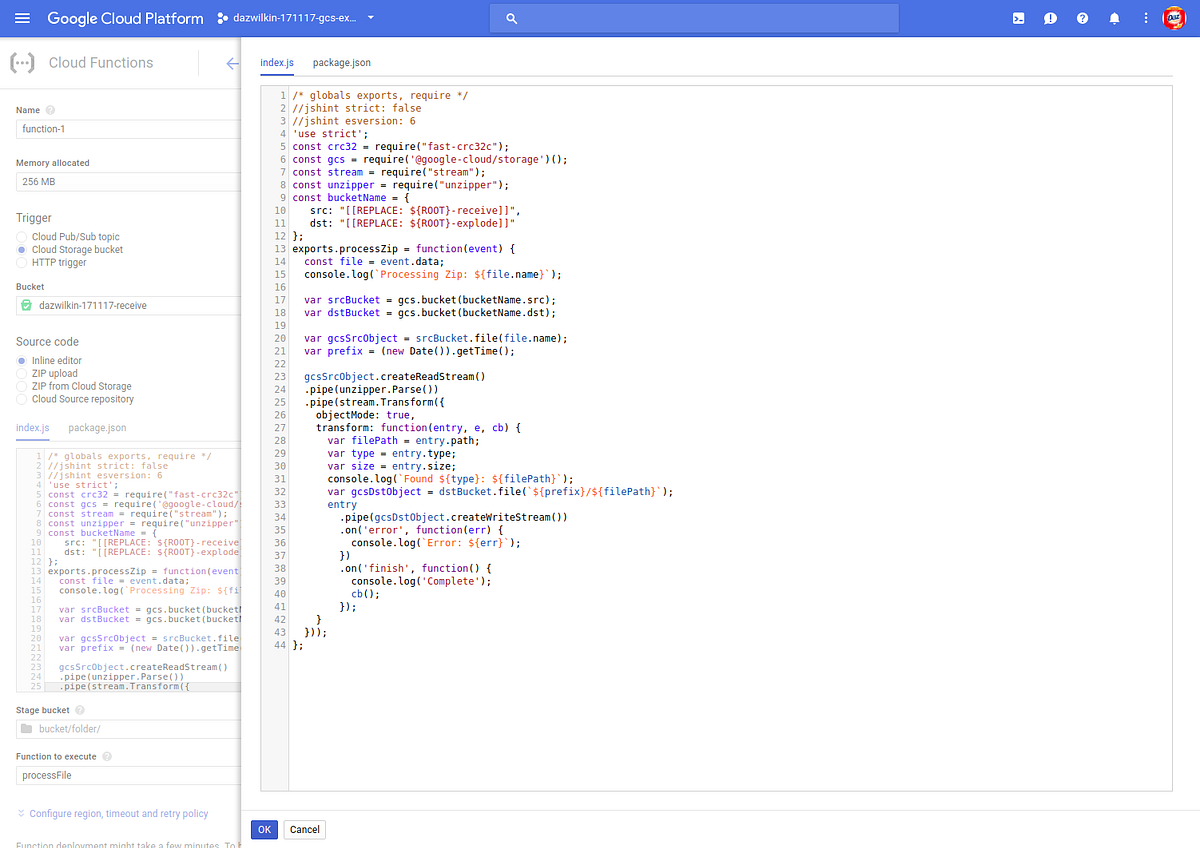Open the navigation hamburger menu
The height and width of the screenshot is (848, 1200).
[x=22, y=17]
